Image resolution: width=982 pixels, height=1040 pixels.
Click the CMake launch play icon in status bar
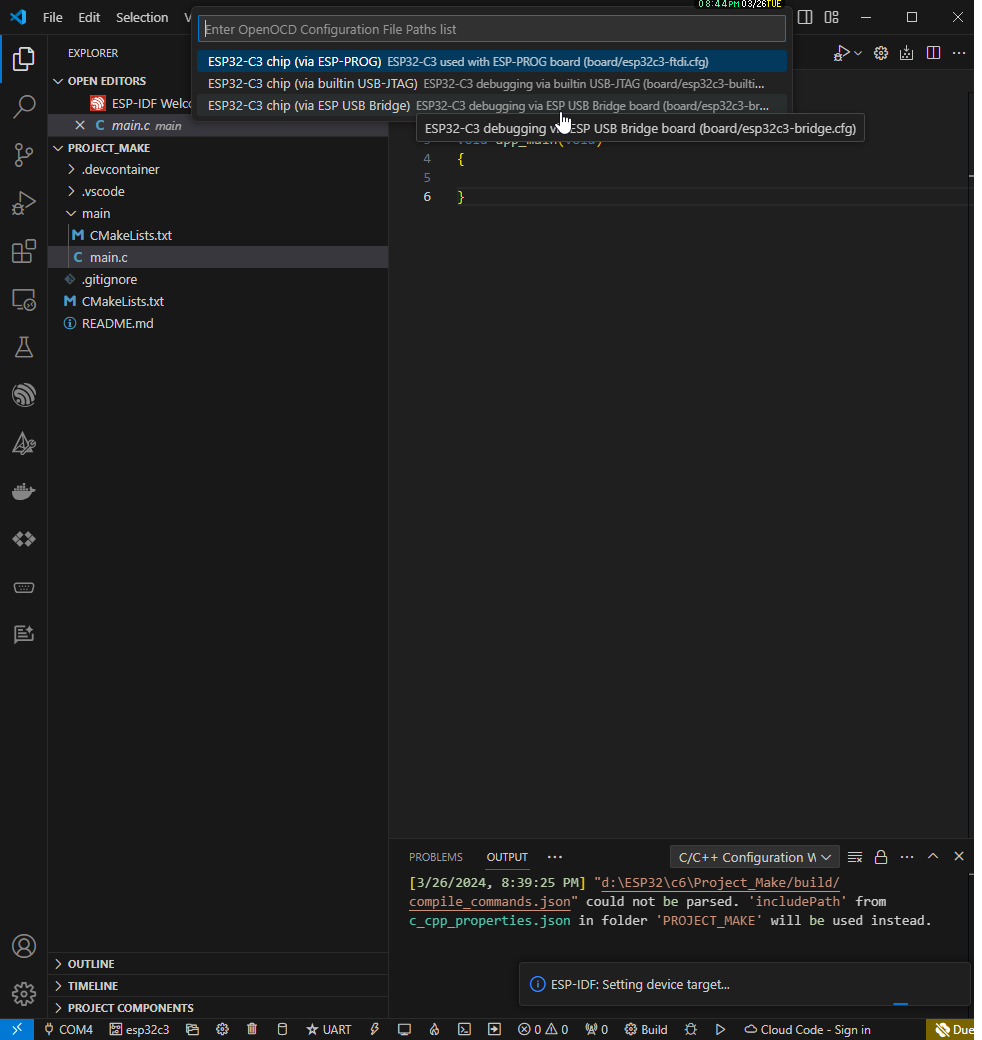(x=720, y=1029)
